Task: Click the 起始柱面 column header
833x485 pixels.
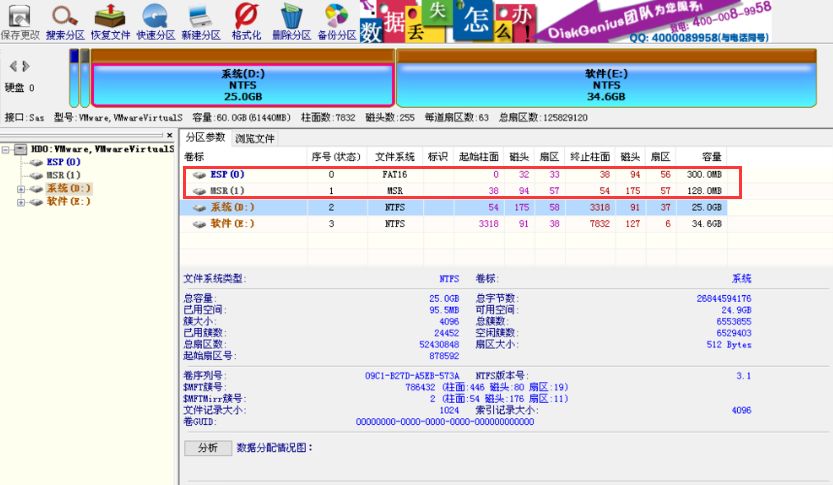Action: coord(479,157)
